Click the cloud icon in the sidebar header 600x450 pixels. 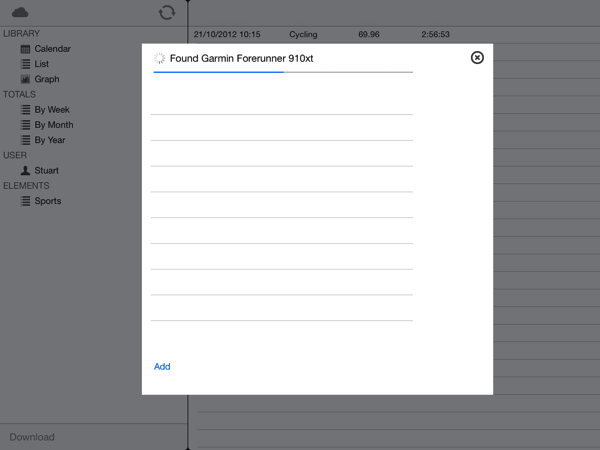tap(20, 13)
